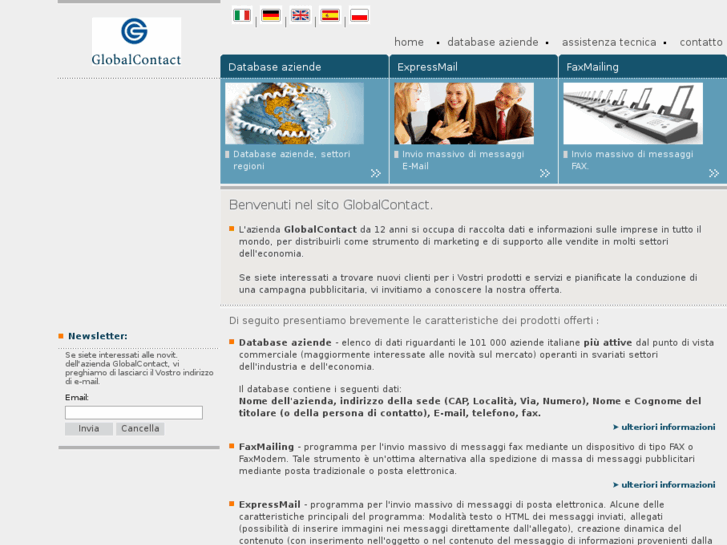This screenshot has height=545, width=727.
Task: Click 'Invio massivo di messaggi FAX' caption
Action: pyautogui.click(x=632, y=160)
